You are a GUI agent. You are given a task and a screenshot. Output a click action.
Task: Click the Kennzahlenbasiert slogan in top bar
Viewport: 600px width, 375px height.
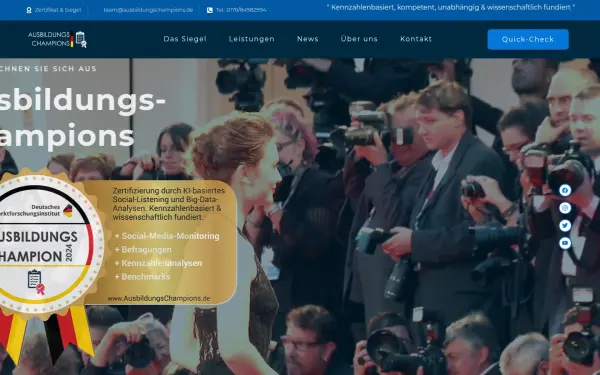click(451, 7)
